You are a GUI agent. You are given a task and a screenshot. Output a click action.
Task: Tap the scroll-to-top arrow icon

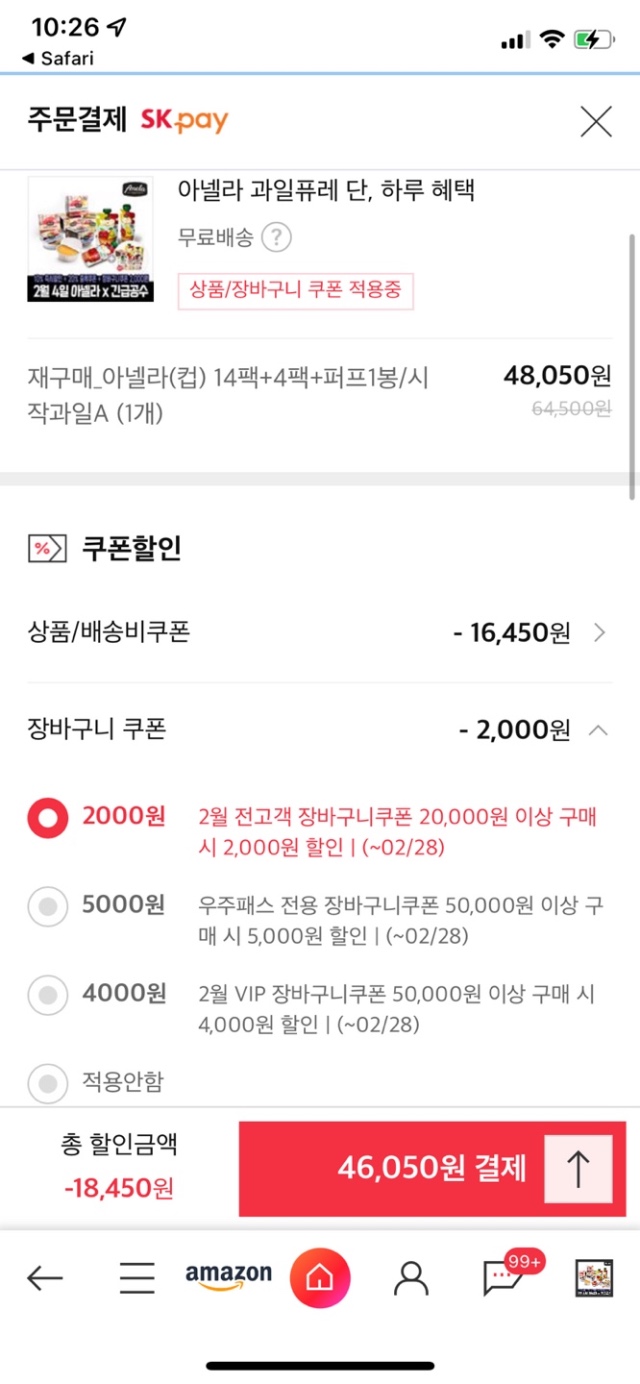point(578,1169)
